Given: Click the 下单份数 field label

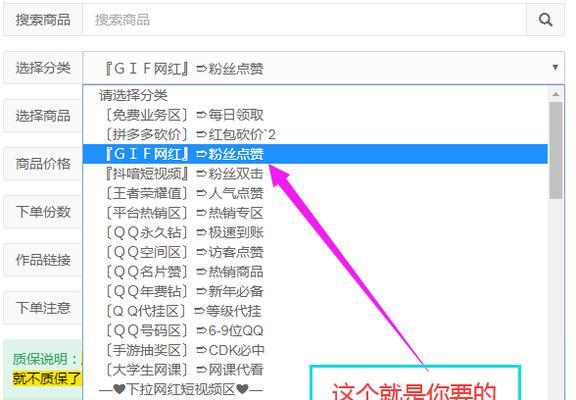Looking at the screenshot, I should (x=43, y=212).
